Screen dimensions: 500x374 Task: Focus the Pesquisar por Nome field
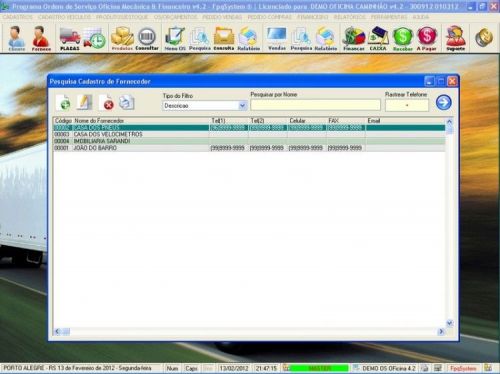[315, 105]
